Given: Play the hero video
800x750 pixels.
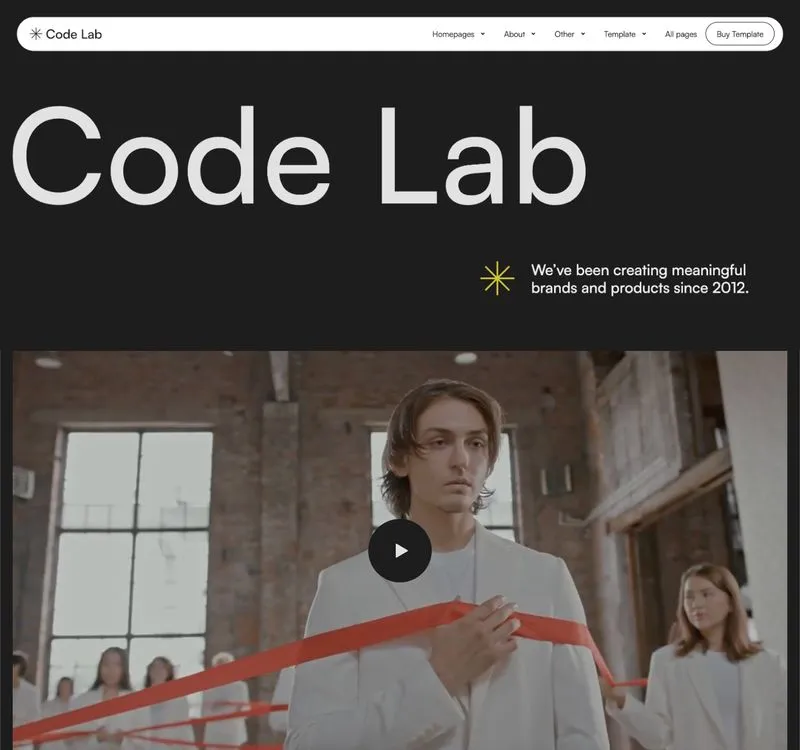Looking at the screenshot, I should pos(399,551).
